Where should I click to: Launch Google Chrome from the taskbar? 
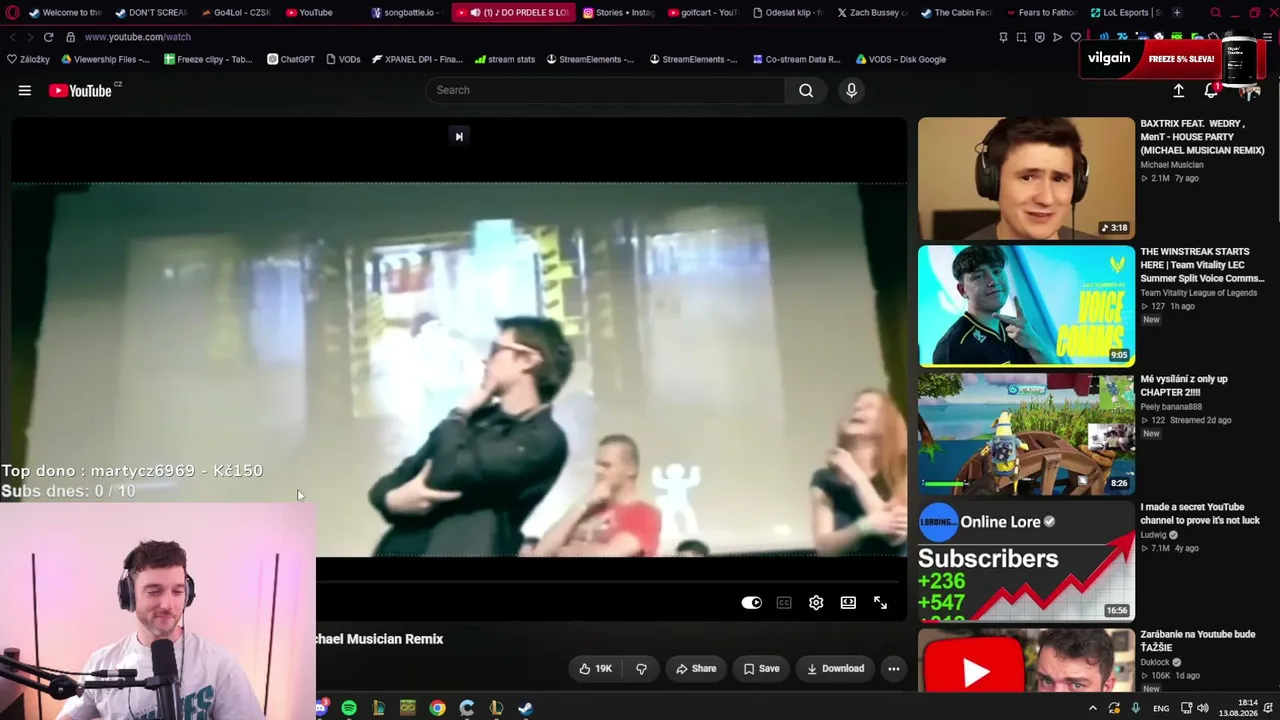[437, 708]
